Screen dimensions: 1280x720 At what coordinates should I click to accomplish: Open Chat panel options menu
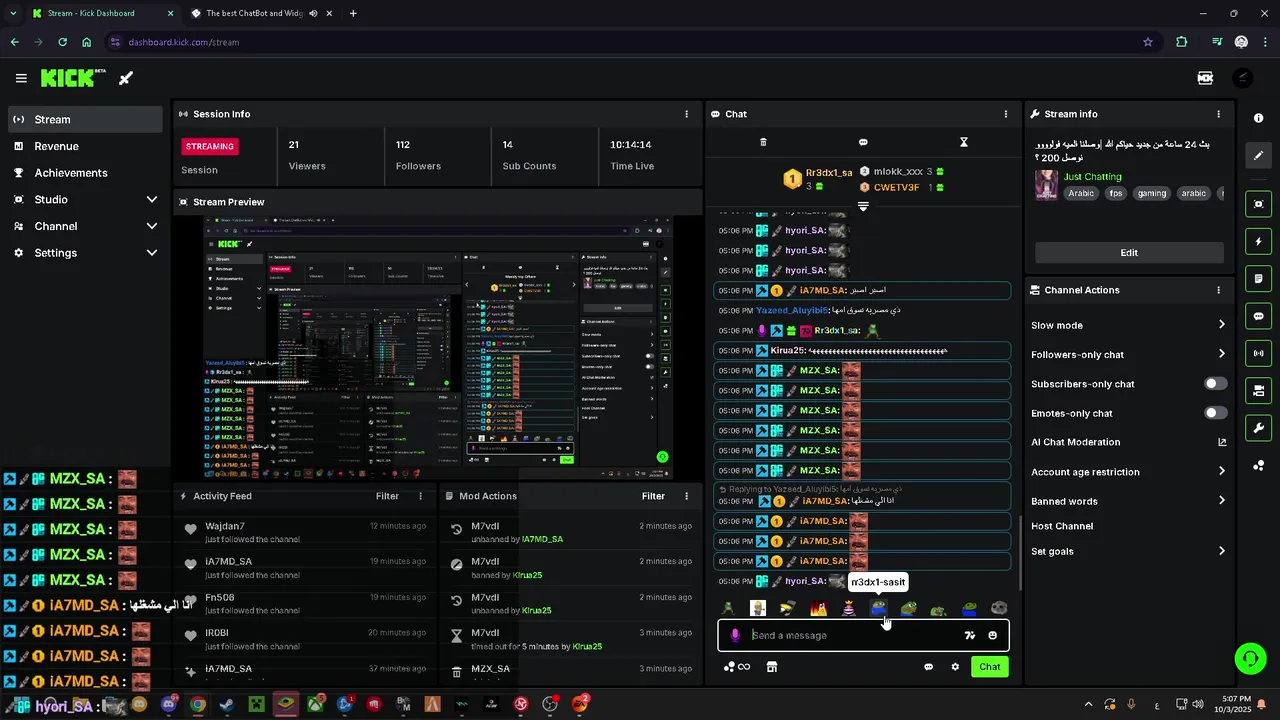pyautogui.click(x=1006, y=114)
